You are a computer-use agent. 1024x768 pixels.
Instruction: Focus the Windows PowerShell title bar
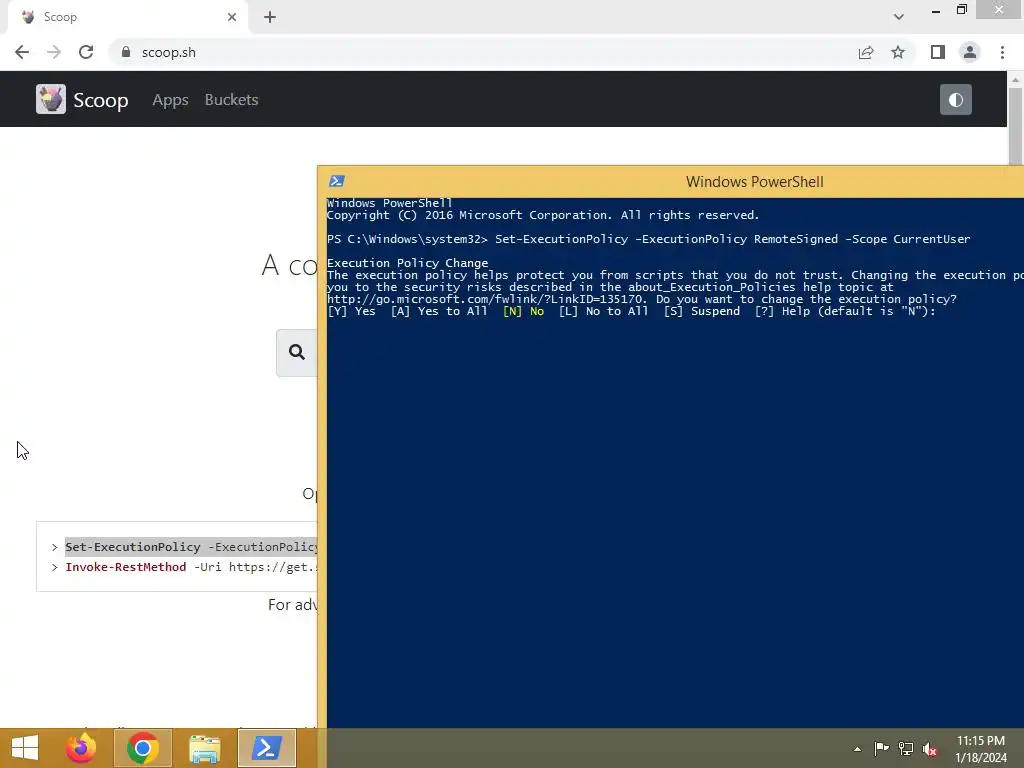pos(673,182)
